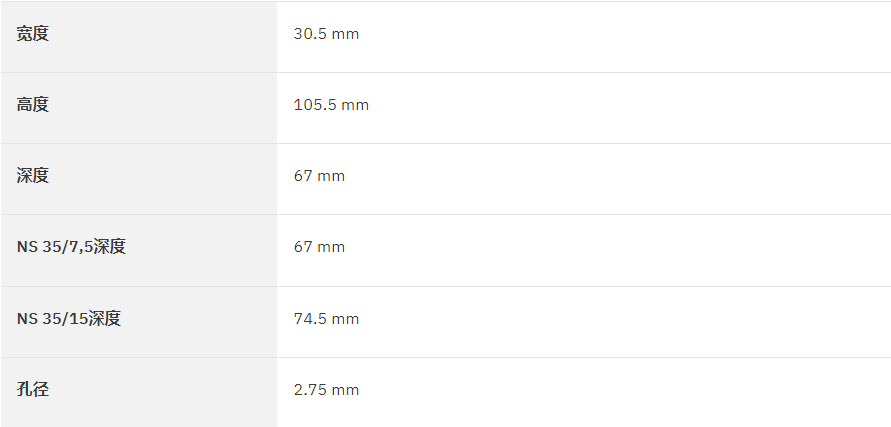Click the mm unit after 2.75
This screenshot has height=427, width=891.
345,390
